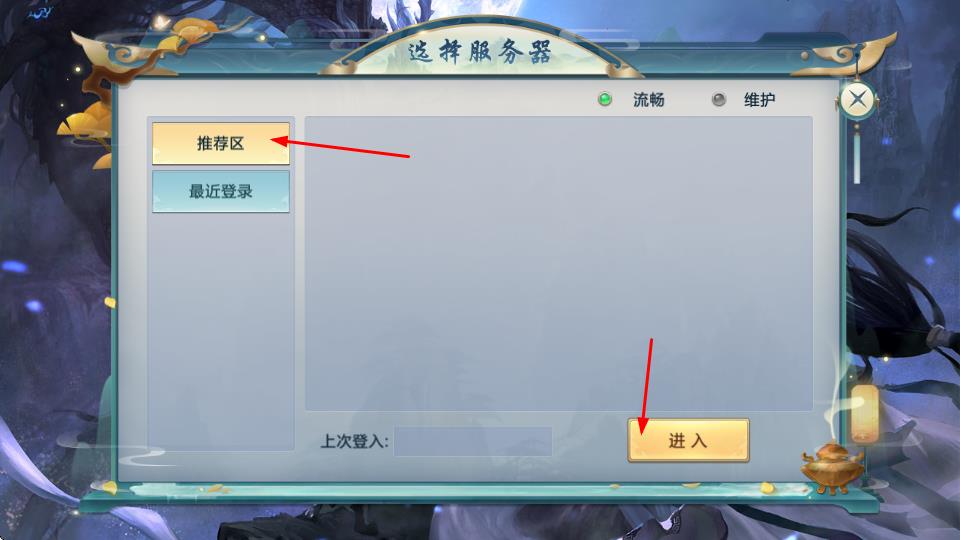Click the gold cloud ornament at top-right corner
960x540 pixels.
click(x=845, y=54)
